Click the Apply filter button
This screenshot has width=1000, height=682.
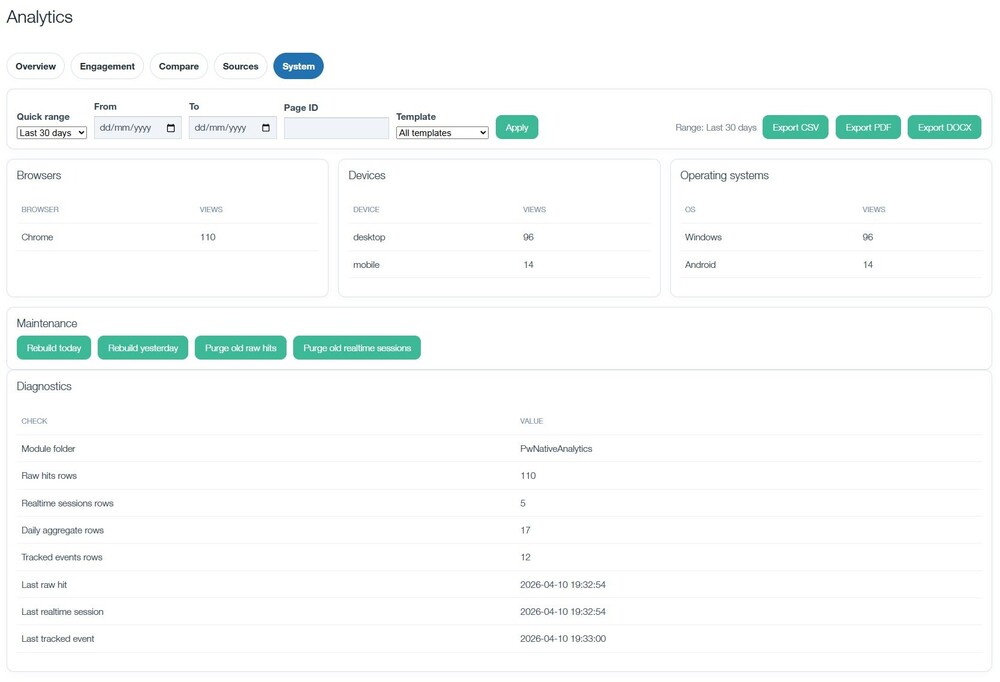coord(517,128)
